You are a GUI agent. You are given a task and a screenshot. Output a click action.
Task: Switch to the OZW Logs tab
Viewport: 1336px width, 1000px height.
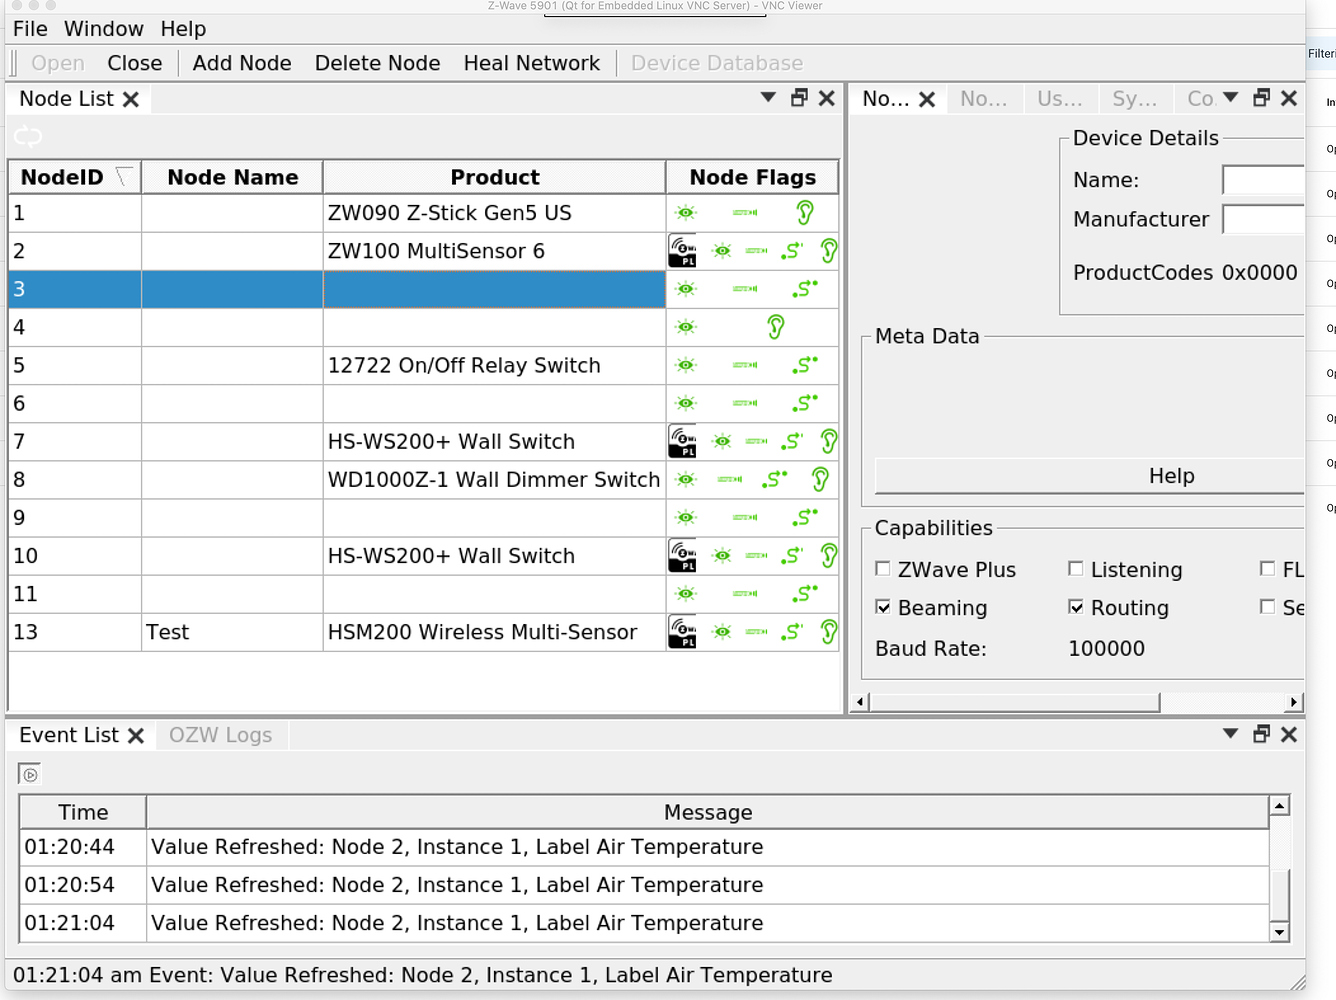220,735
